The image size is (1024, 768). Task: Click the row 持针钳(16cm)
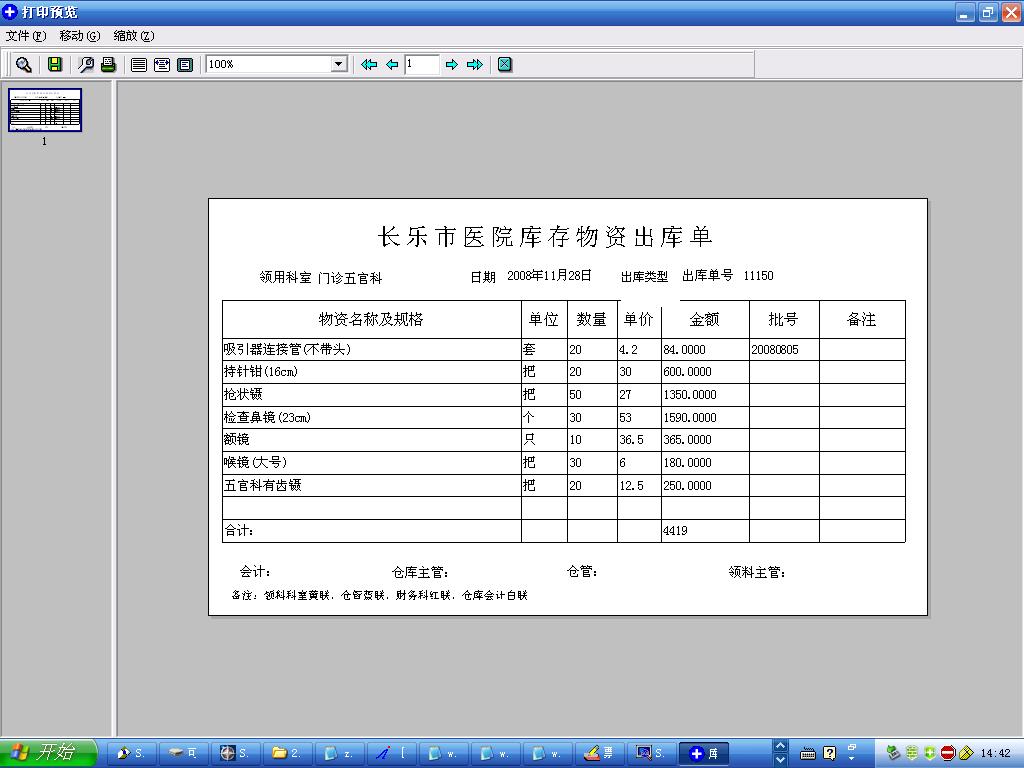[564, 372]
